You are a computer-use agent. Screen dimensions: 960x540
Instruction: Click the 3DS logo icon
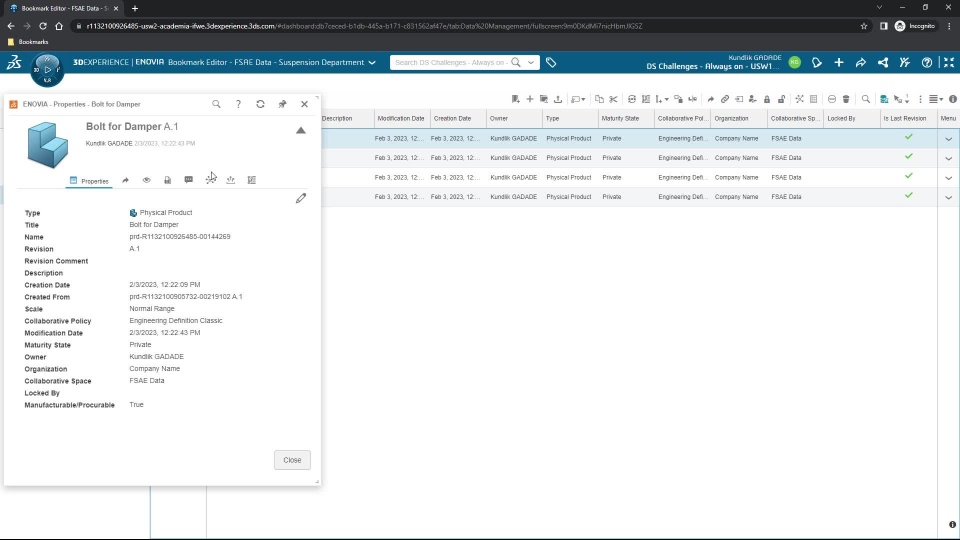coord(13,62)
